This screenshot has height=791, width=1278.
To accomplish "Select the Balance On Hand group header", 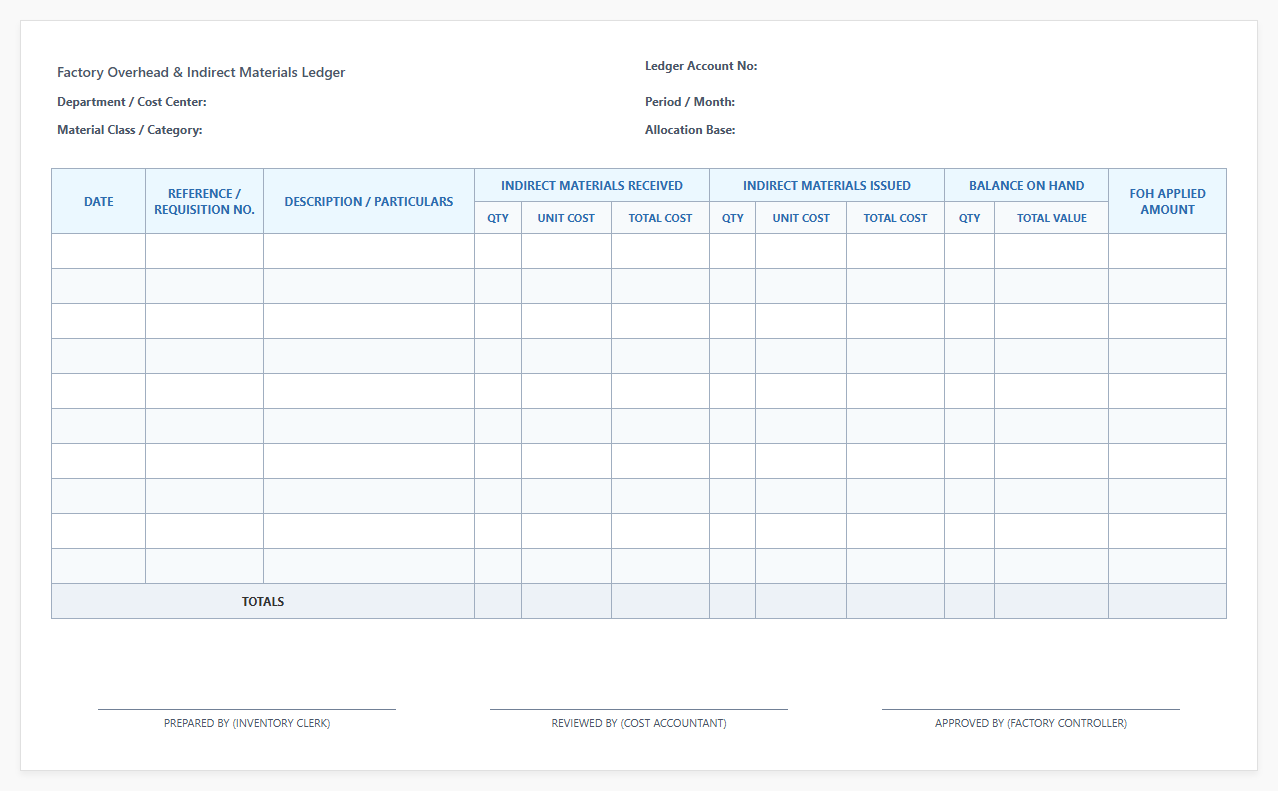I will click(x=1027, y=185).
